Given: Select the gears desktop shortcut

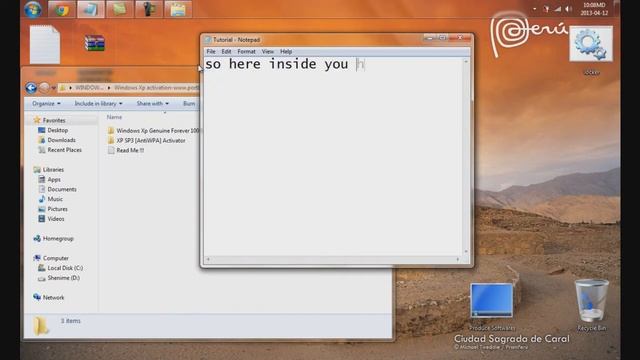Looking at the screenshot, I should point(591,44).
